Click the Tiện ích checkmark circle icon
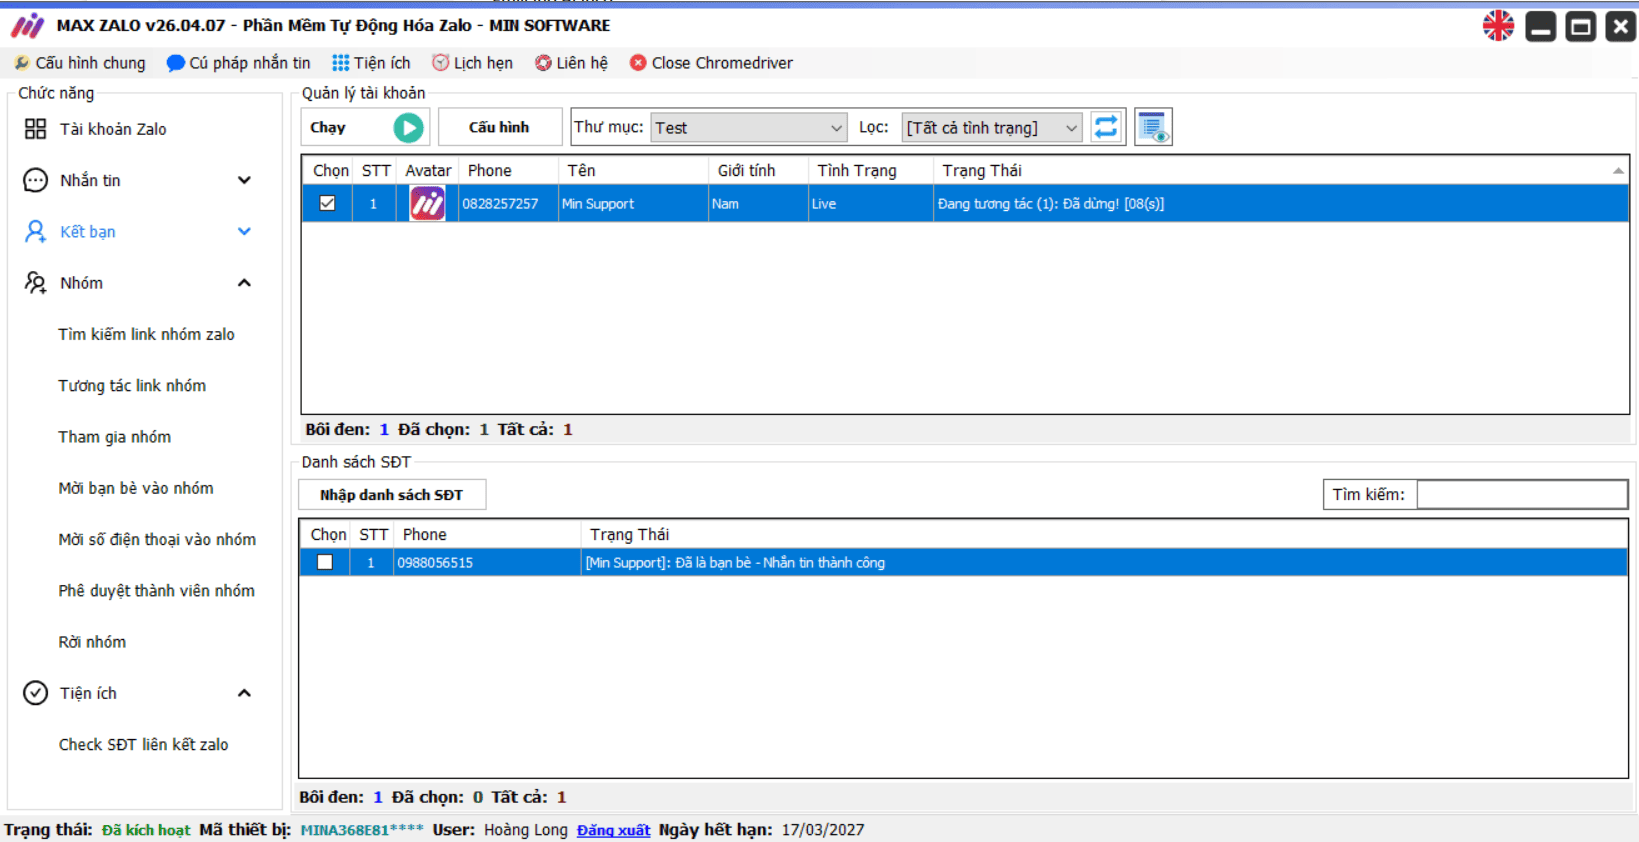This screenshot has height=842, width=1639. 35,693
